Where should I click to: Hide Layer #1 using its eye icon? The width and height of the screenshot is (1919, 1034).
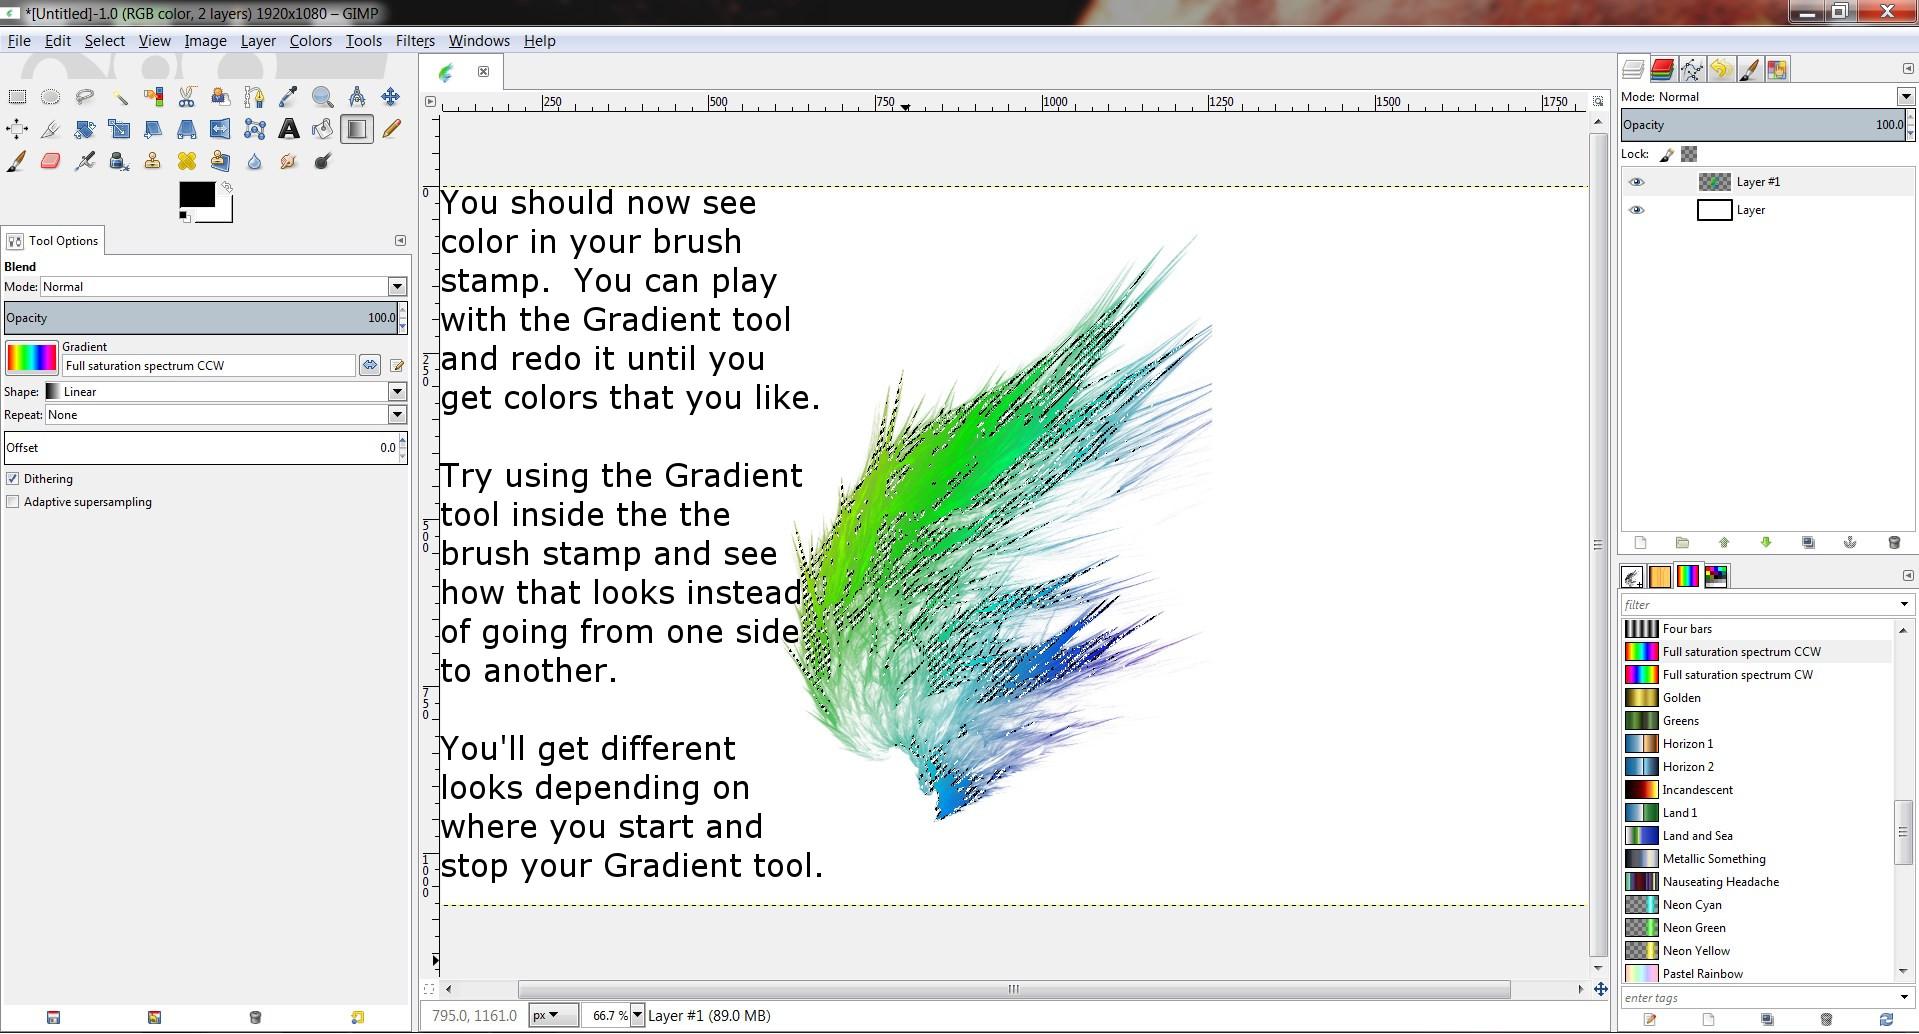tap(1637, 182)
